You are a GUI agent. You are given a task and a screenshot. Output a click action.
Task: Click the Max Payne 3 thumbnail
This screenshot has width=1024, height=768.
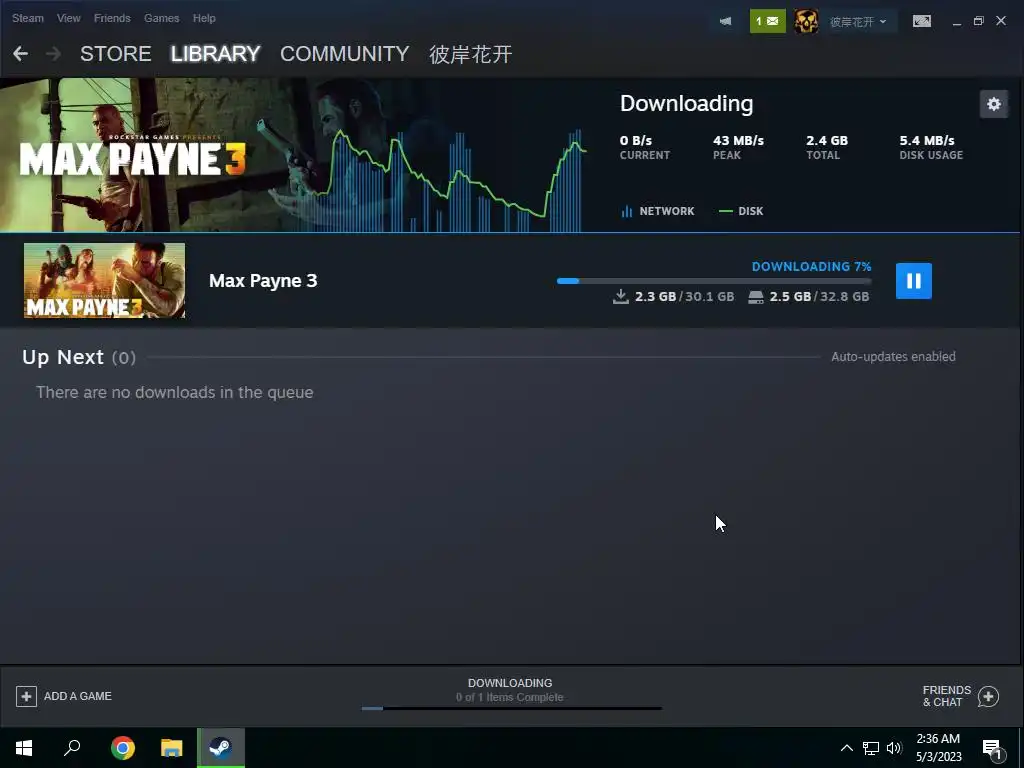[x=104, y=280]
